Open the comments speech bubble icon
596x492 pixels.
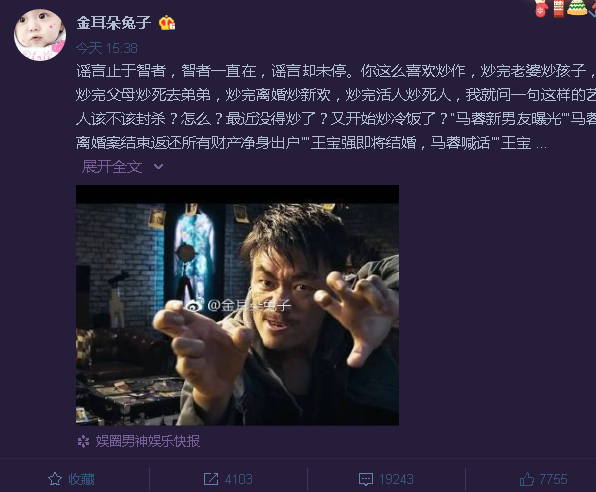click(366, 479)
